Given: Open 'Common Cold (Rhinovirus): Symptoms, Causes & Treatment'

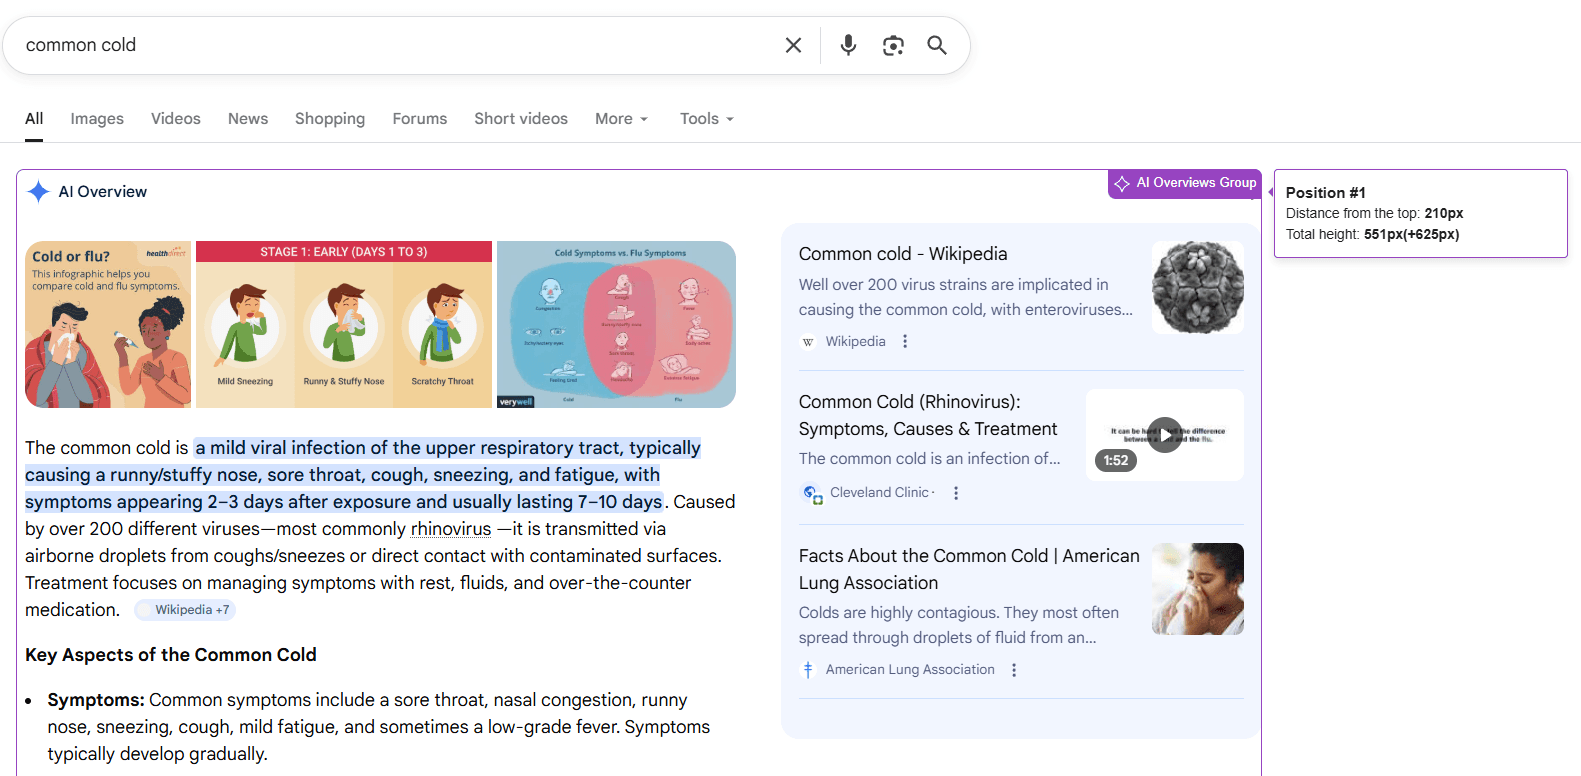Looking at the screenshot, I should point(928,415).
